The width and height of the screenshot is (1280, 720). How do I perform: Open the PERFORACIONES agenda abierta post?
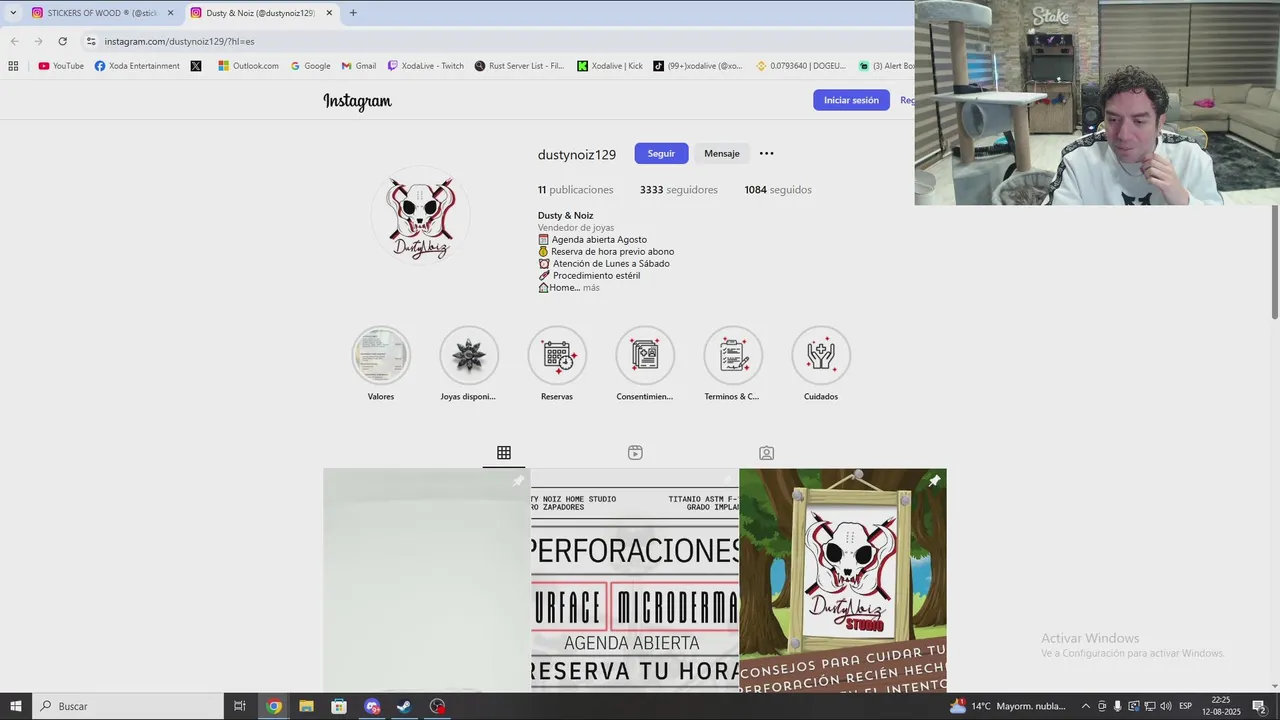[635, 580]
